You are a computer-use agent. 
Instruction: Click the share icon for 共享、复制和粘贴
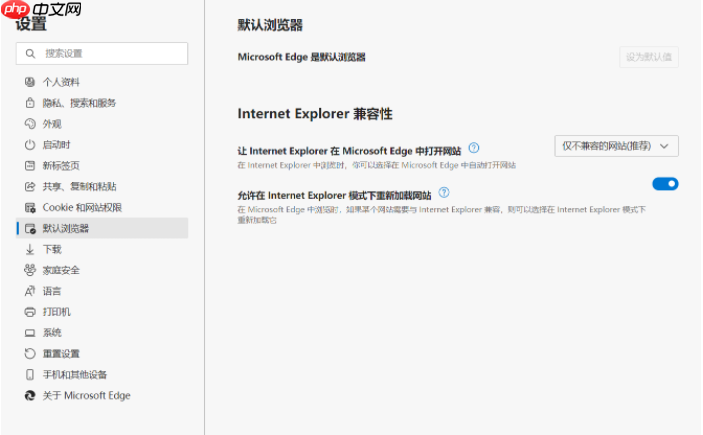[x=30, y=187]
